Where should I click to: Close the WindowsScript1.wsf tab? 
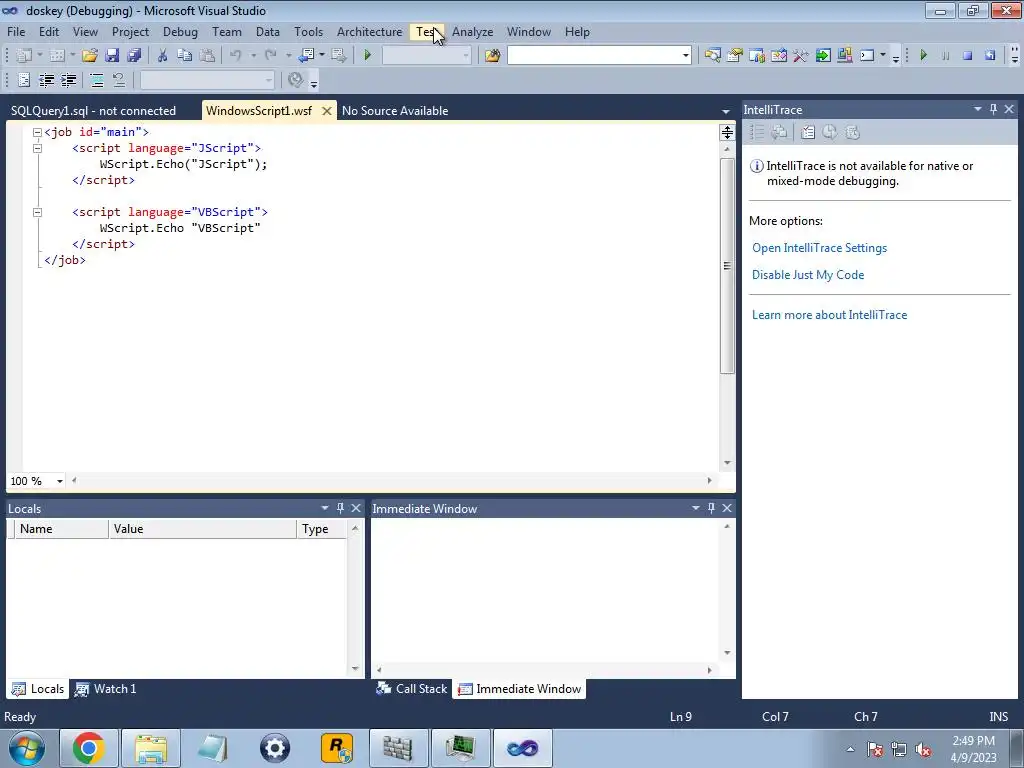pos(327,110)
